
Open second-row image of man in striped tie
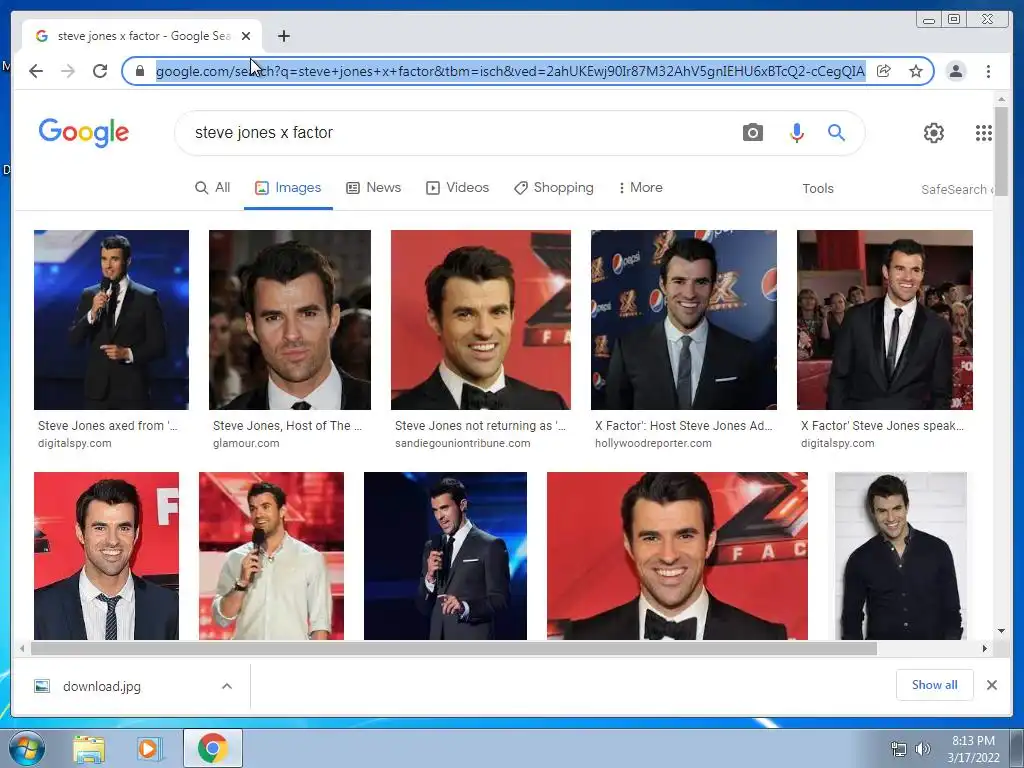(106, 556)
